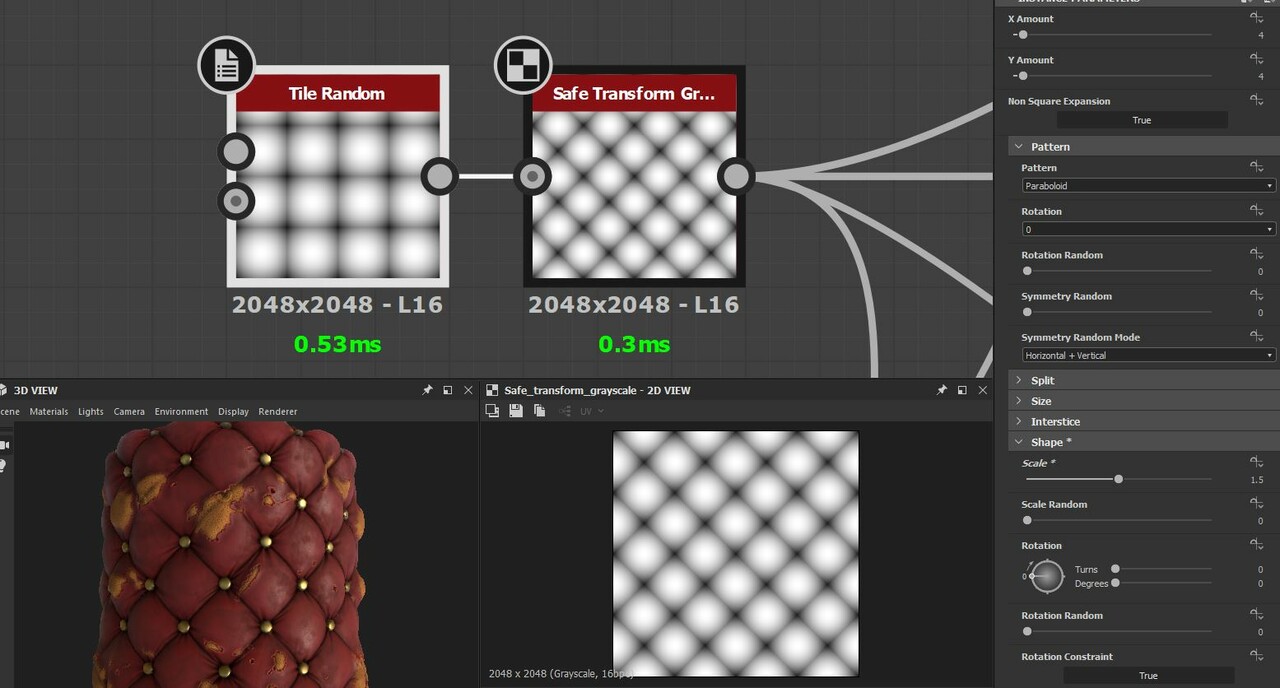Image resolution: width=1280 pixels, height=688 pixels.
Task: Open Symmetry Random parameter options icon
Action: click(1256, 296)
